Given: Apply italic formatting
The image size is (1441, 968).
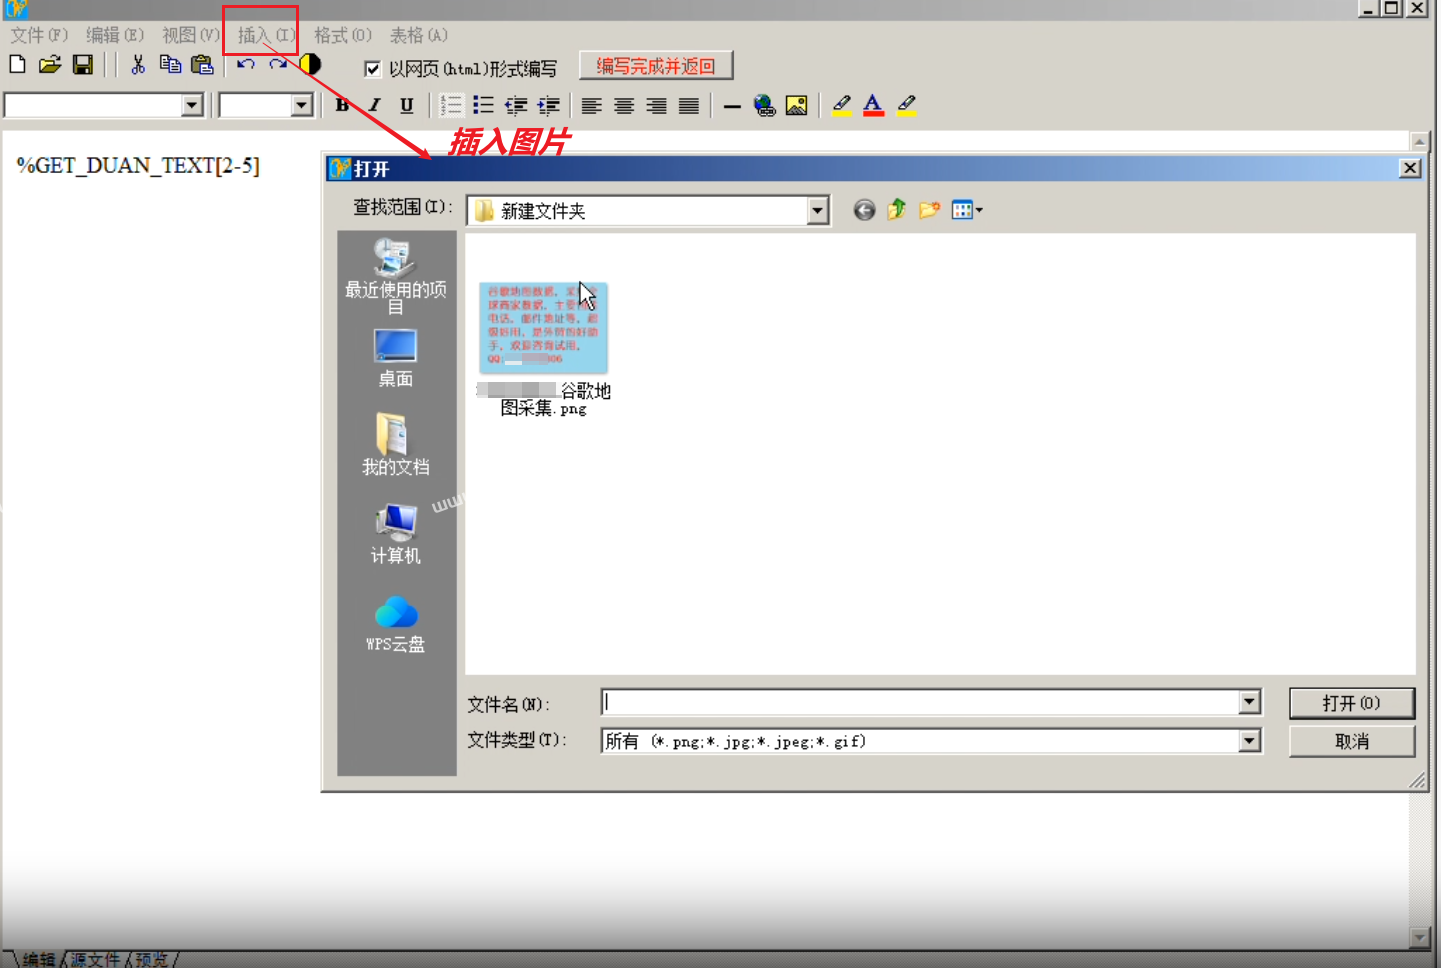Looking at the screenshot, I should pyautogui.click(x=374, y=105).
